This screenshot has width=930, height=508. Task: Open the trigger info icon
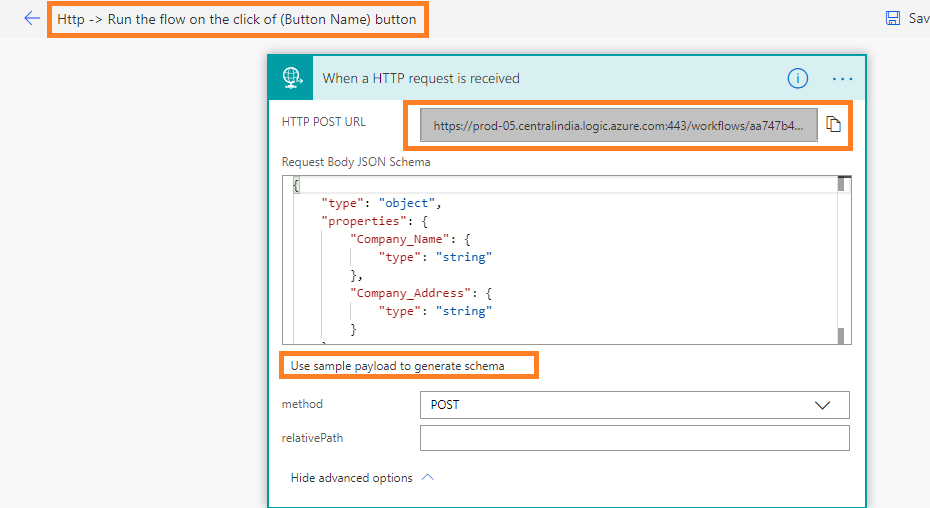[x=797, y=78]
